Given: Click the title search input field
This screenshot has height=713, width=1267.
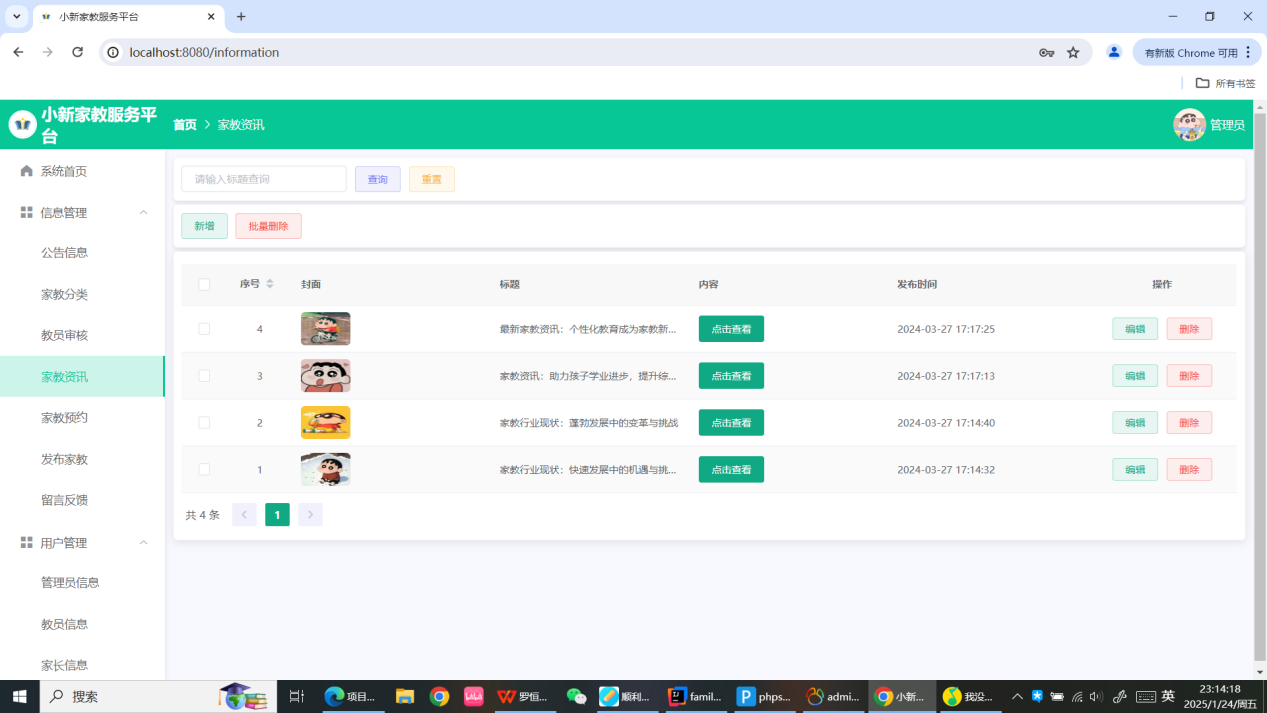Looking at the screenshot, I should (x=264, y=179).
